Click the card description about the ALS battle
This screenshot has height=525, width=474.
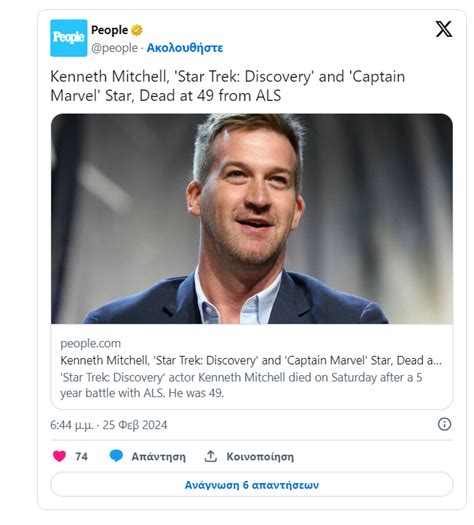(241, 385)
